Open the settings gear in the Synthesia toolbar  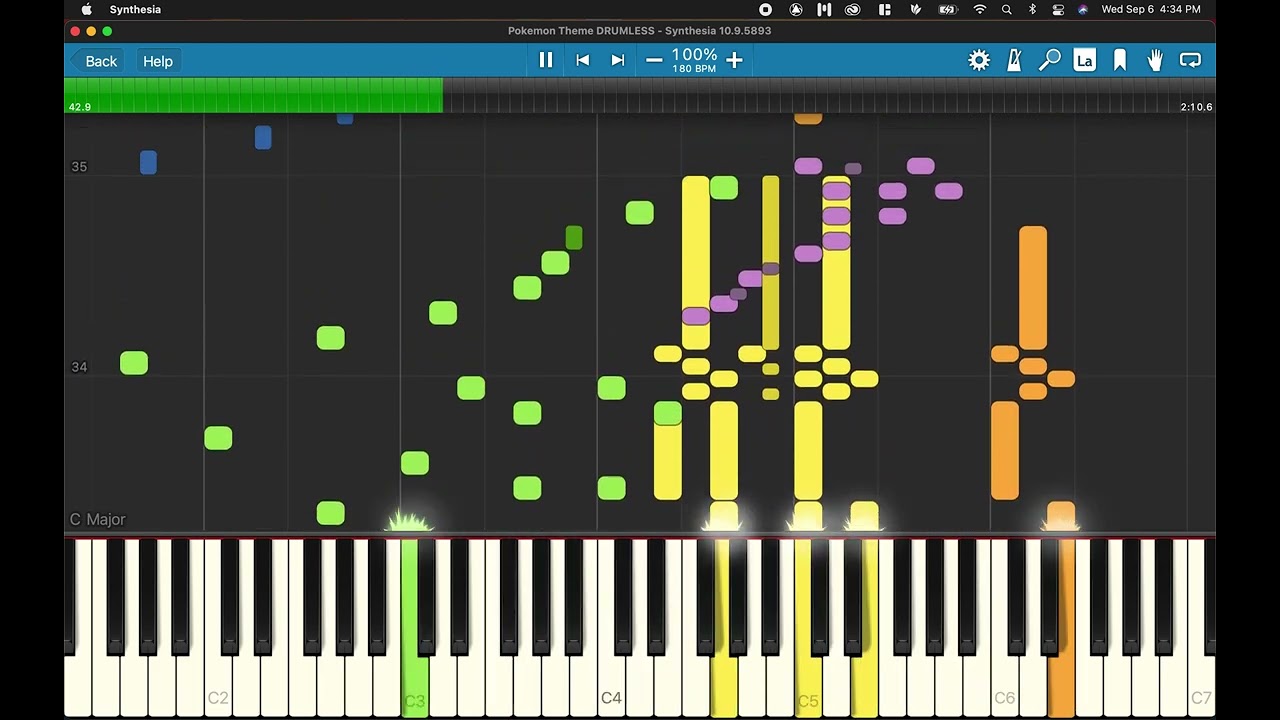(x=979, y=61)
